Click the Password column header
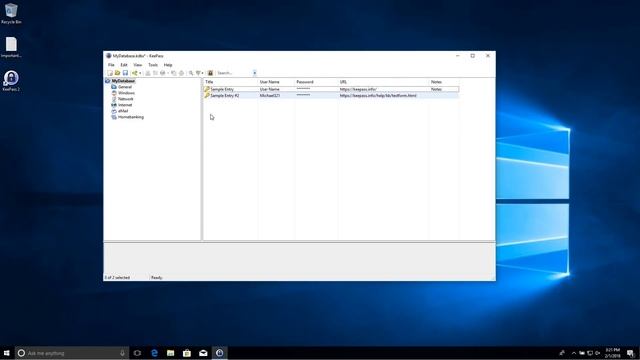The width and height of the screenshot is (640, 360). 316,82
